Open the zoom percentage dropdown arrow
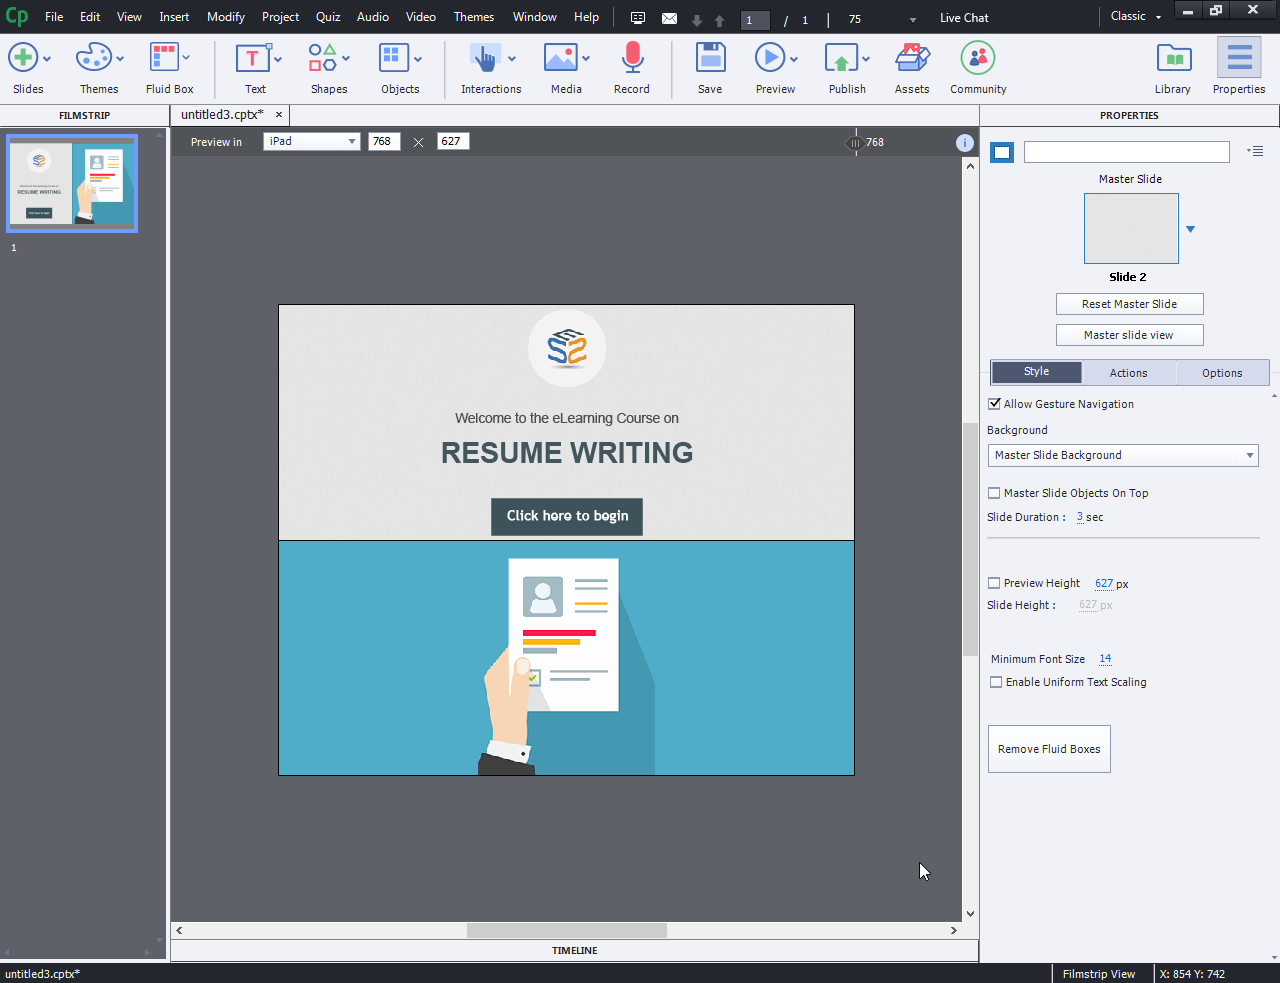Screen dimensions: 1280x983 [x=912, y=20]
